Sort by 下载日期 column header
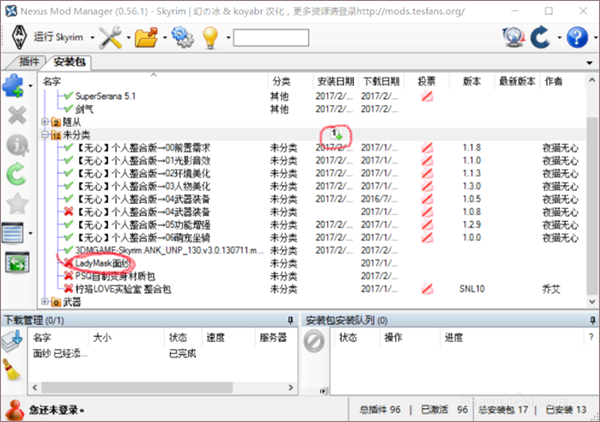 coord(381,81)
